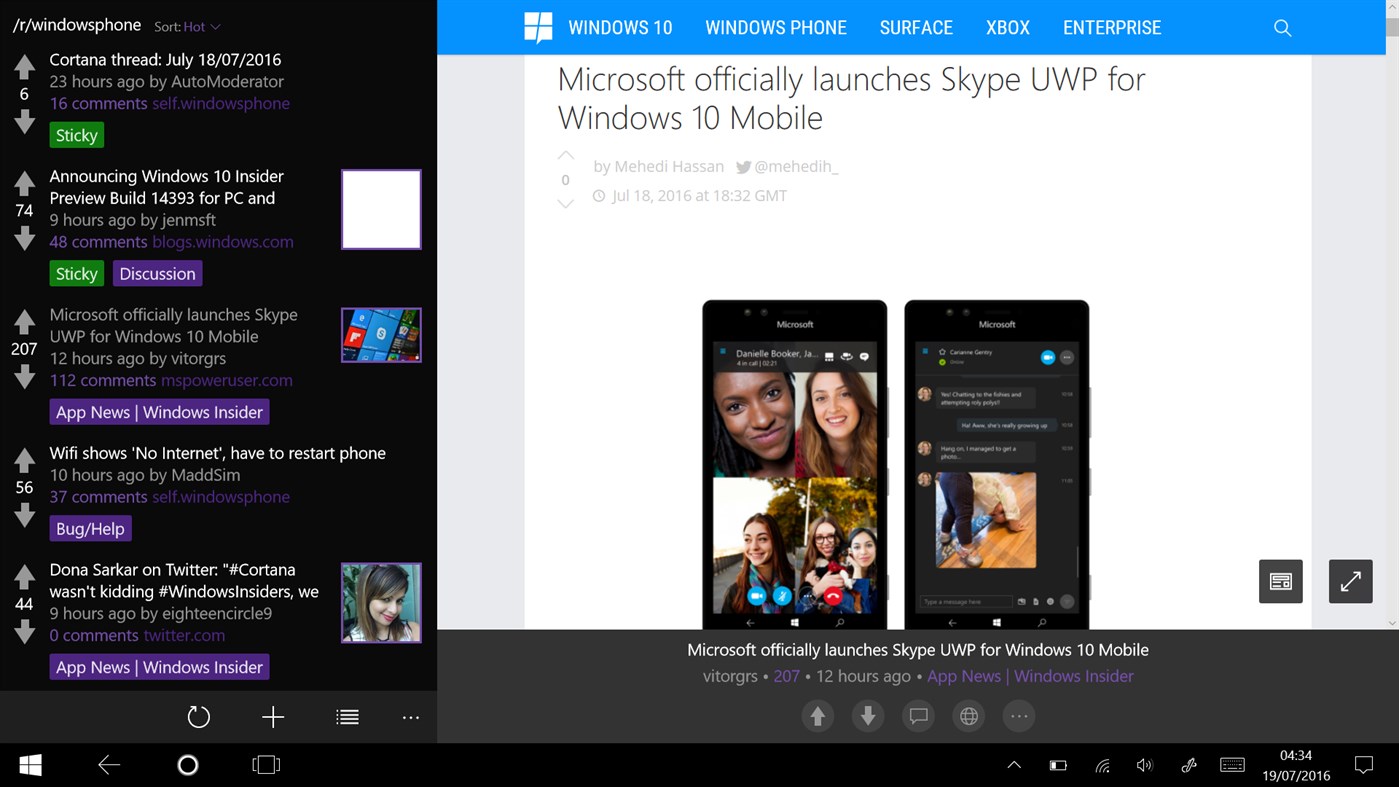
Task: Switch to the SURFACE tab
Action: 915,27
